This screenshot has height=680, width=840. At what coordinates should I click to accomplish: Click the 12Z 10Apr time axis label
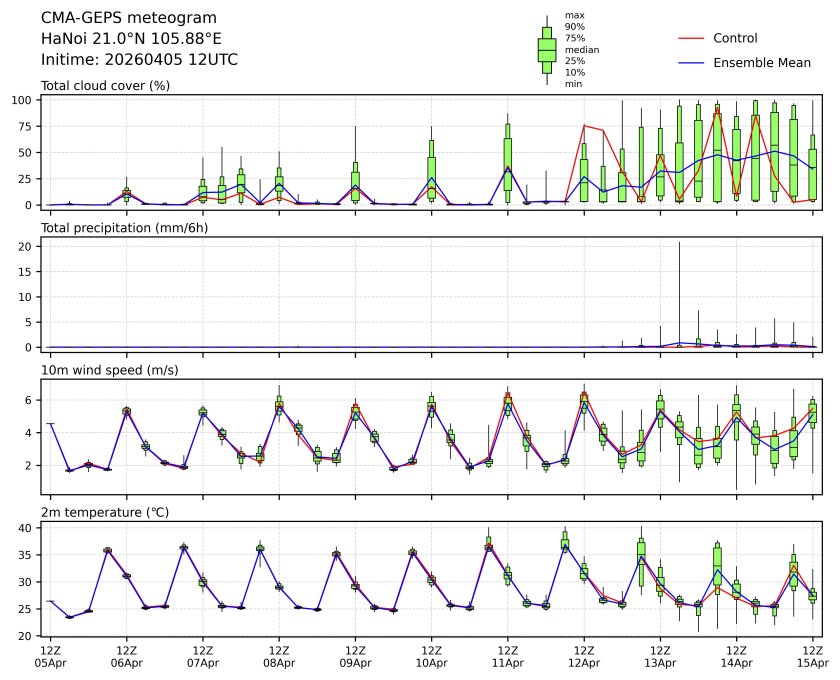[431, 656]
